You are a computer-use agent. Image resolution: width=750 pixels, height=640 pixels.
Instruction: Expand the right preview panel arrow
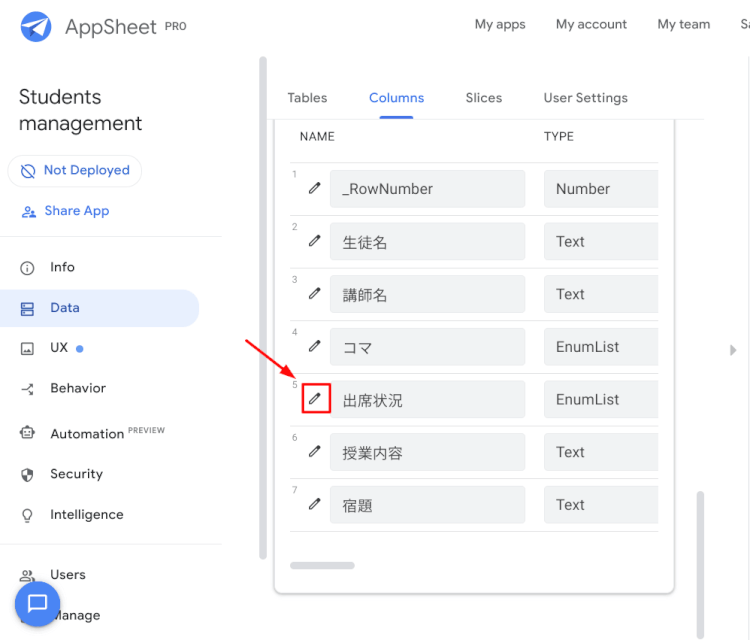[733, 350]
